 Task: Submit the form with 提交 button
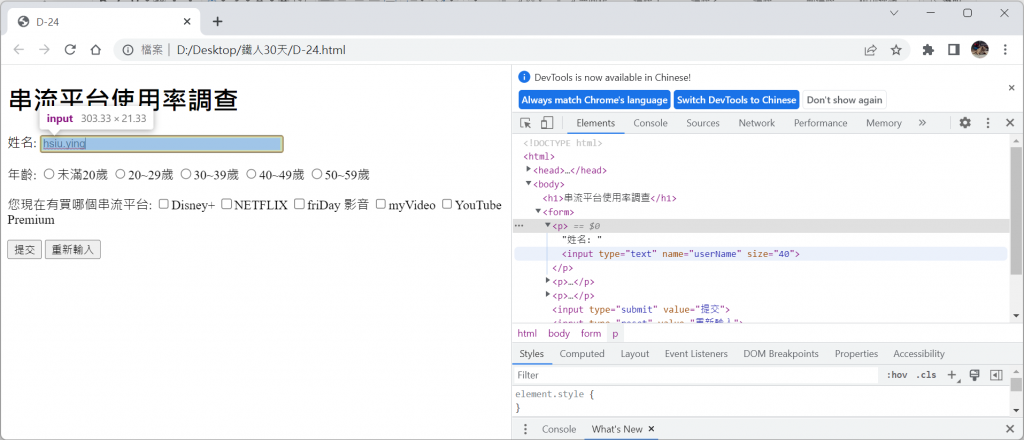pyautogui.click(x=25, y=249)
